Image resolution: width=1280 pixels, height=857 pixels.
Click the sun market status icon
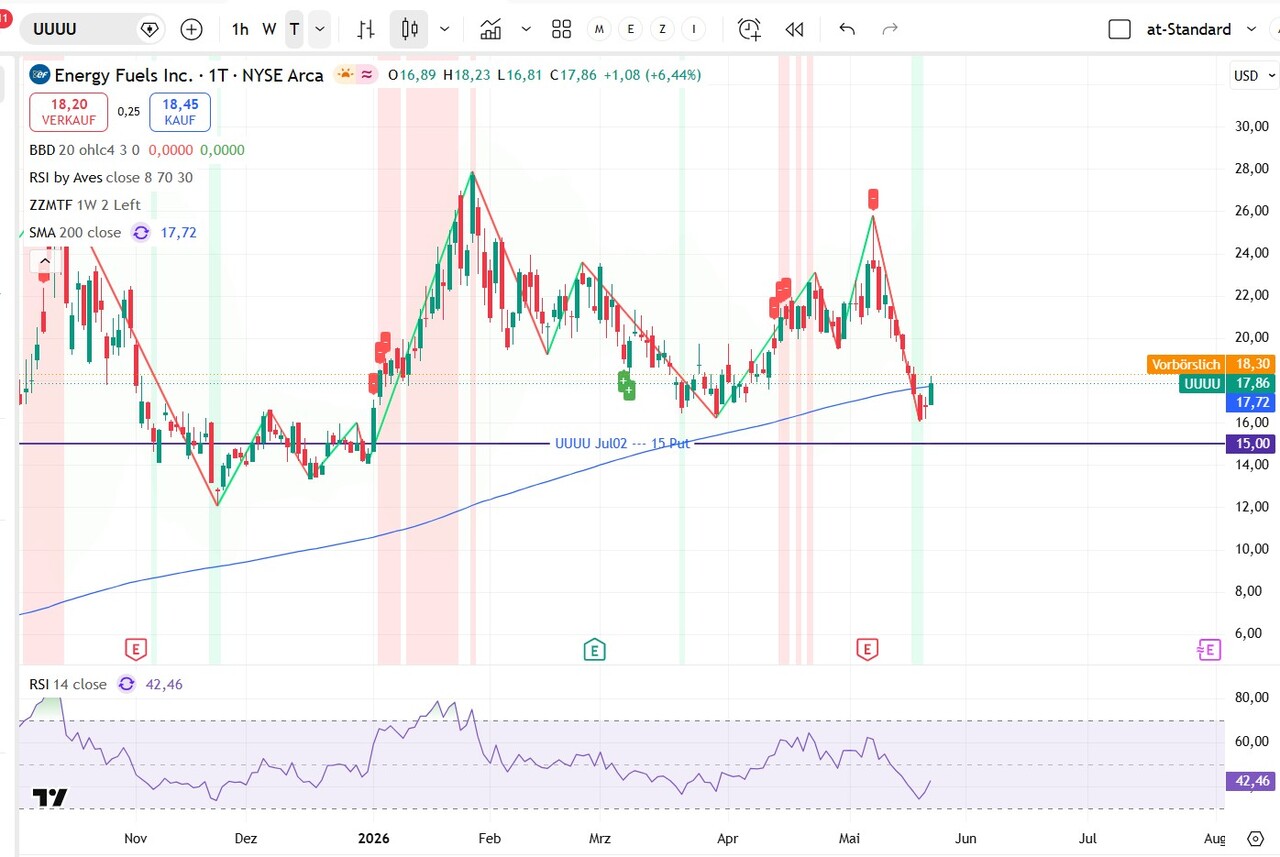pyautogui.click(x=345, y=74)
